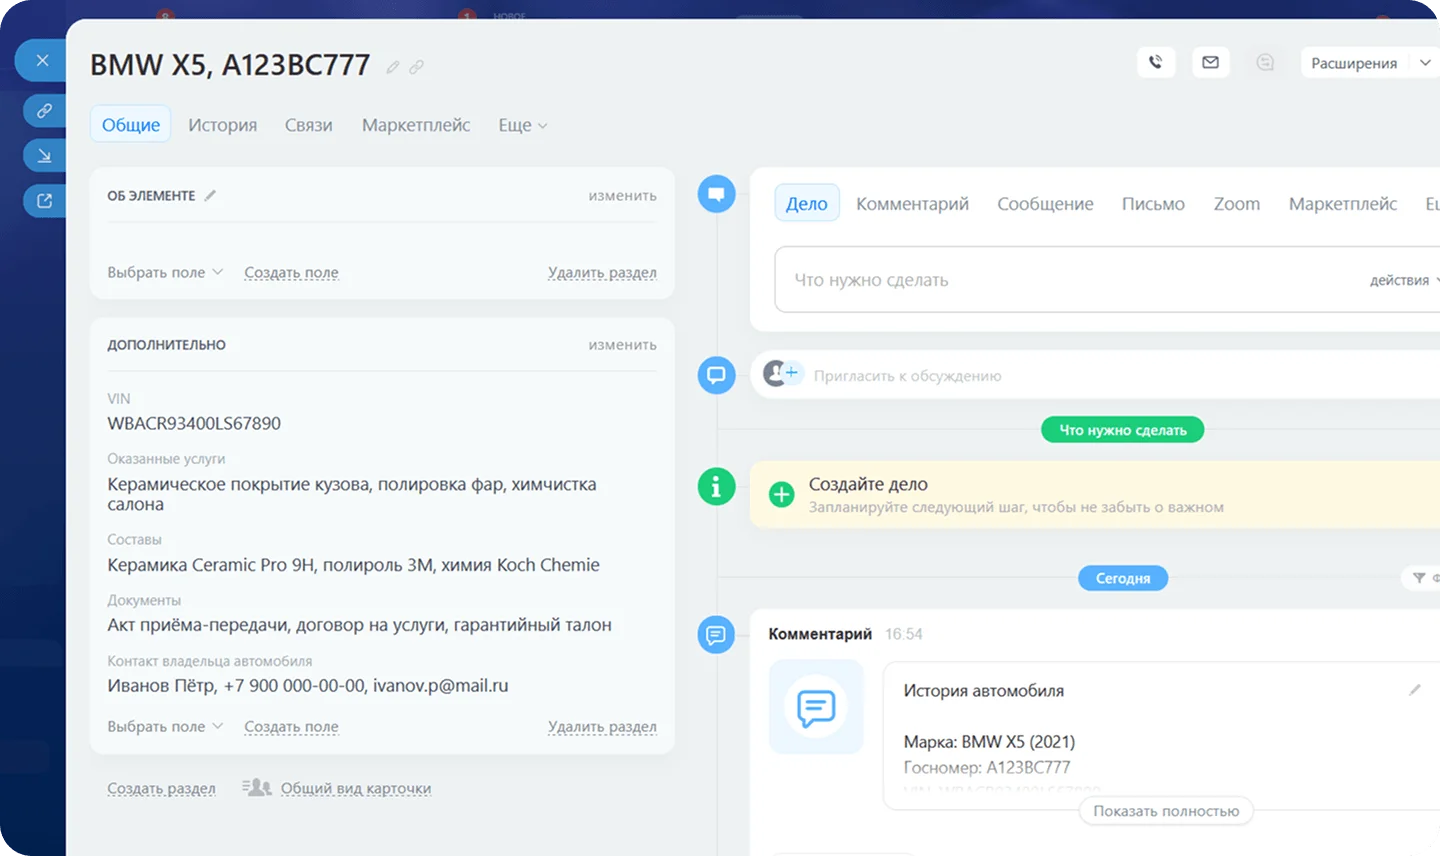Open the Маркетплейс tab near Связи
The image size is (1440, 856).
(x=416, y=125)
